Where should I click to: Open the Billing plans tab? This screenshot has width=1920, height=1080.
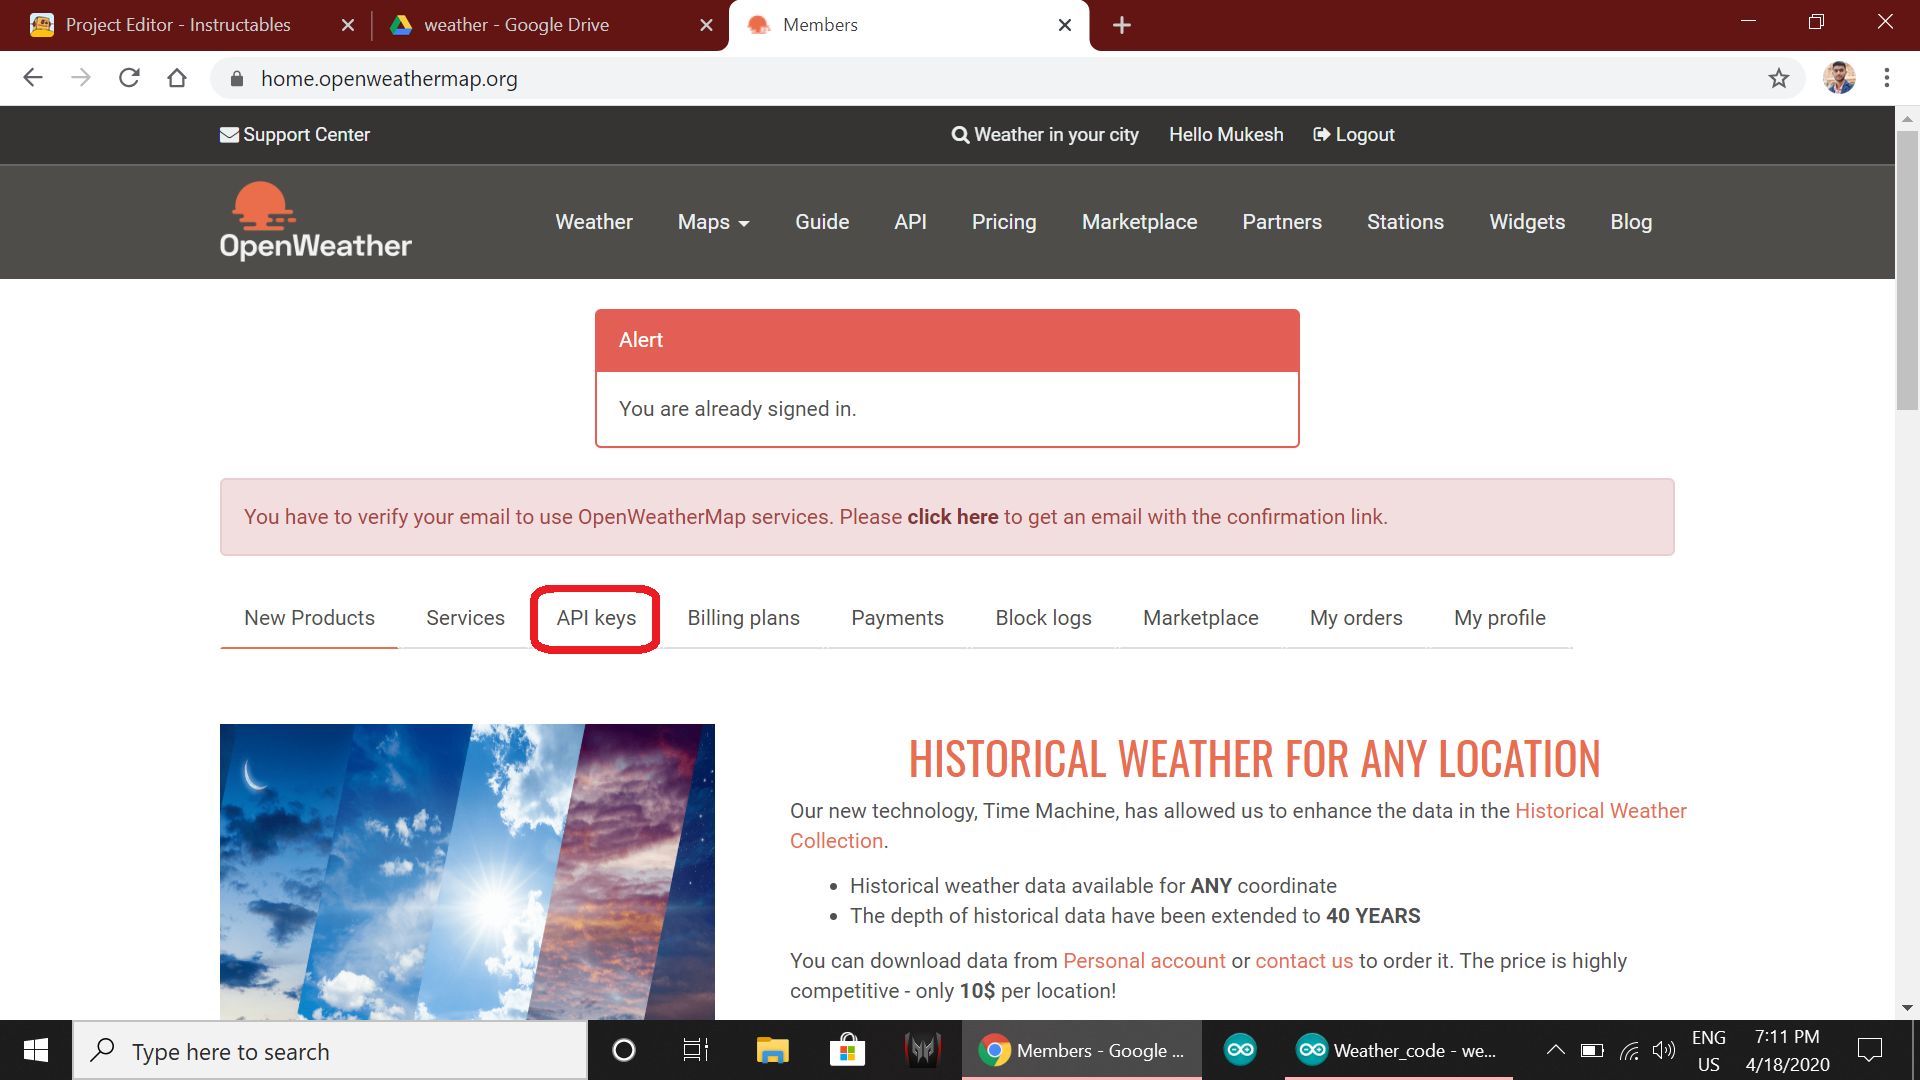tap(743, 618)
